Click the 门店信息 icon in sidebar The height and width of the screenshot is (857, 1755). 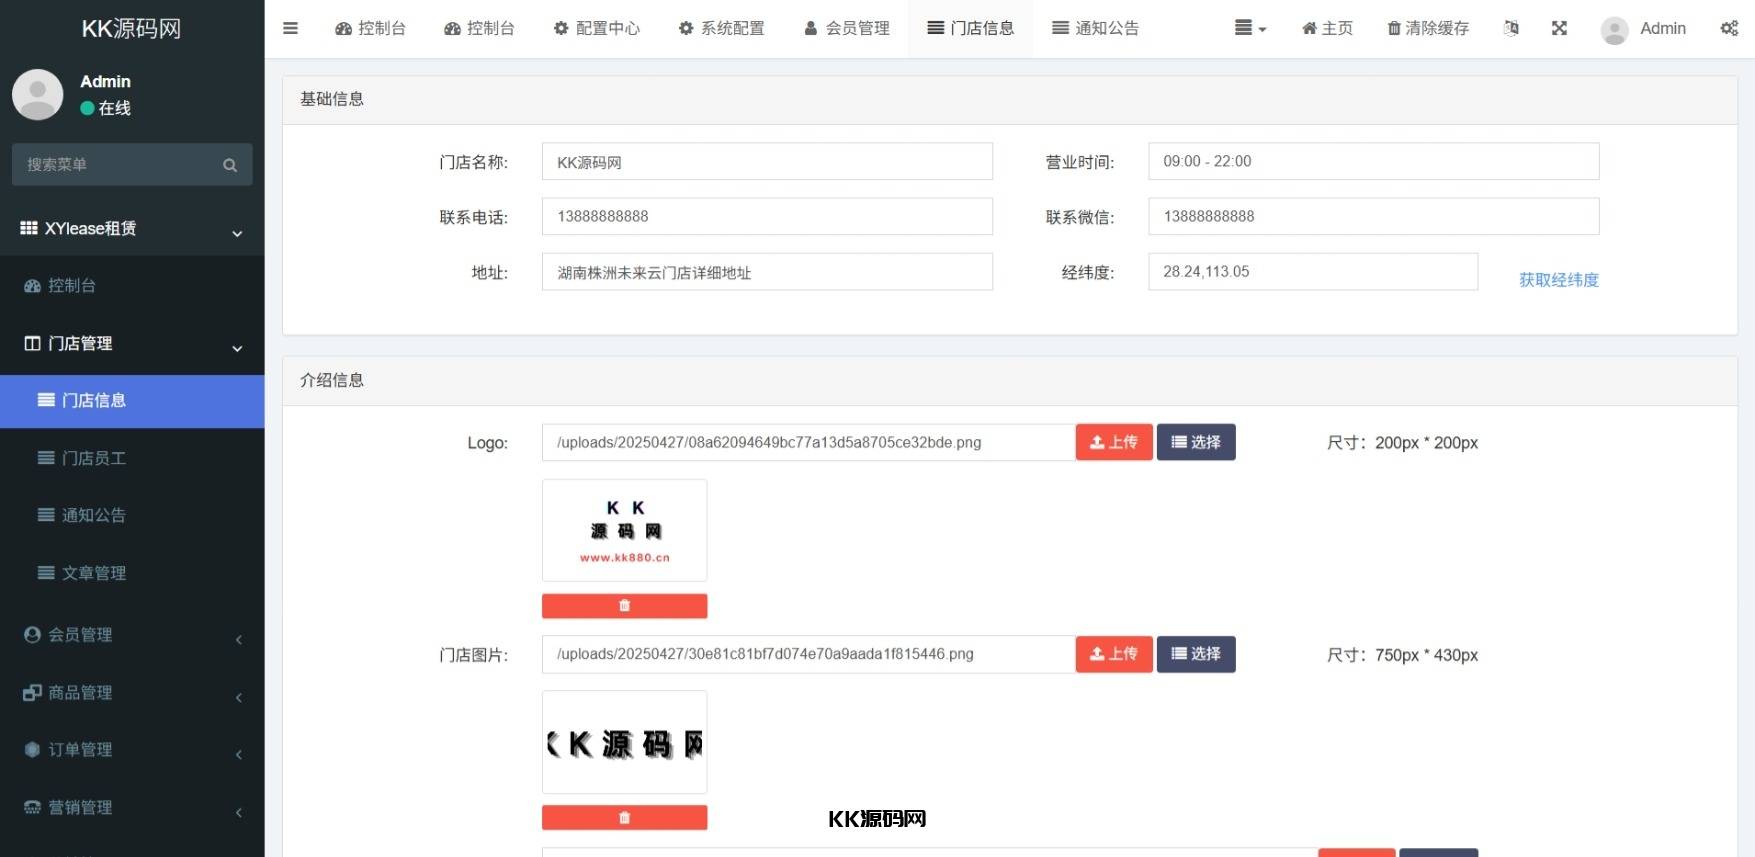click(x=46, y=400)
